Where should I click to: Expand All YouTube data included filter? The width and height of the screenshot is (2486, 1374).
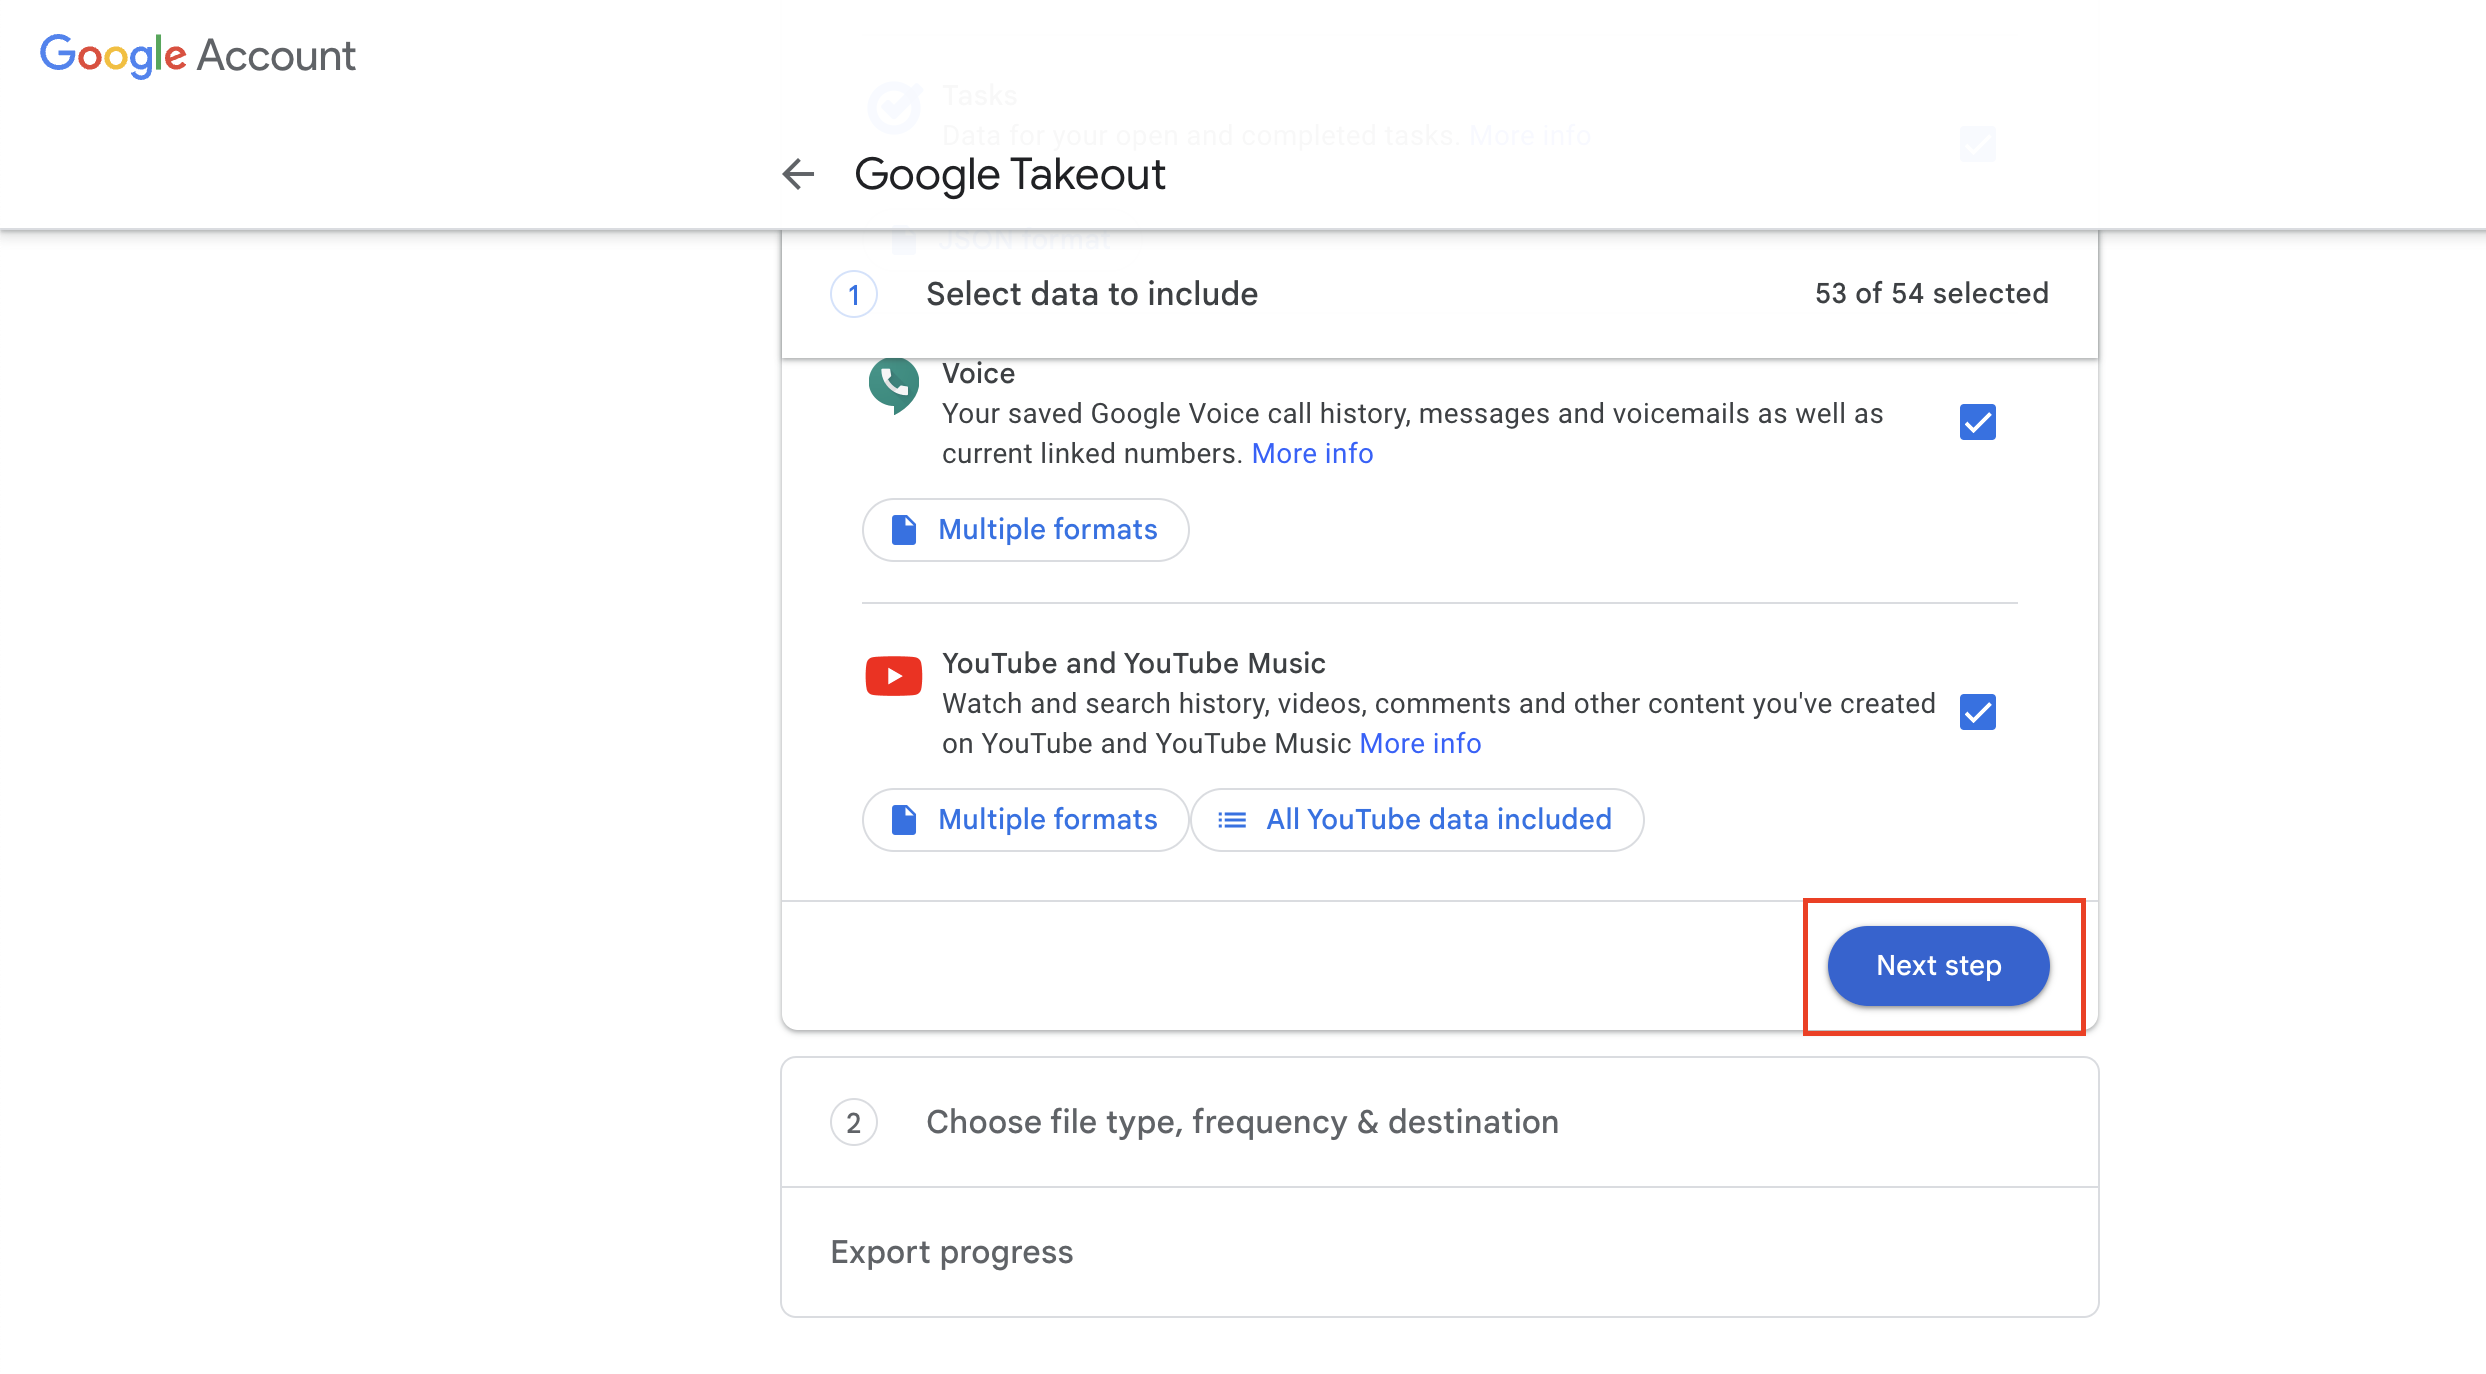coord(1417,819)
